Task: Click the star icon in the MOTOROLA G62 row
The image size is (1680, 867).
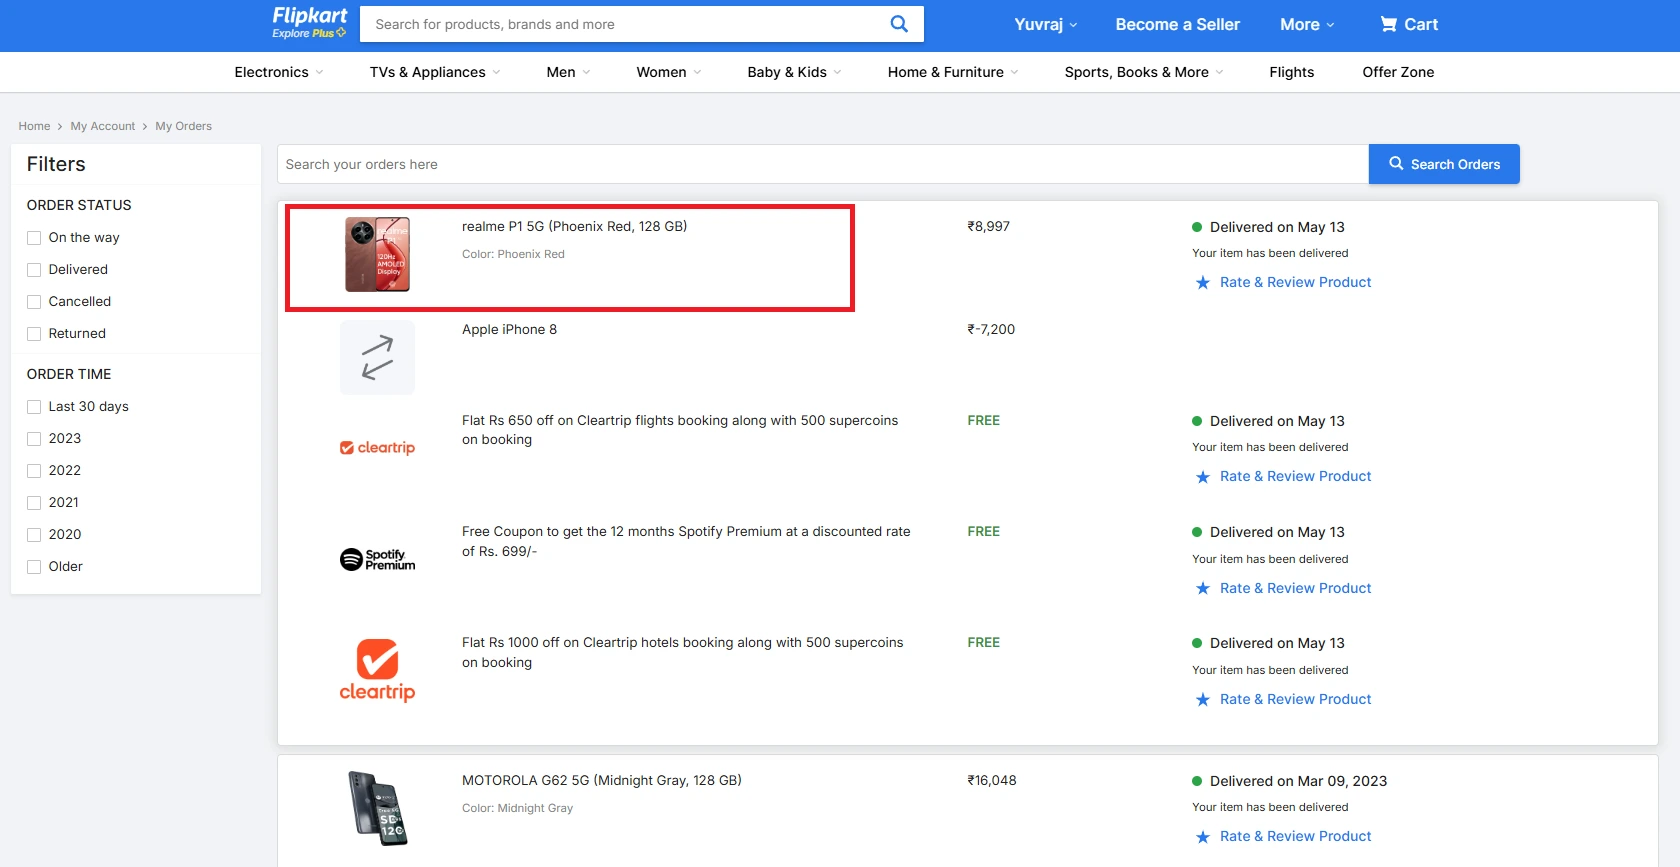Action: (1202, 837)
